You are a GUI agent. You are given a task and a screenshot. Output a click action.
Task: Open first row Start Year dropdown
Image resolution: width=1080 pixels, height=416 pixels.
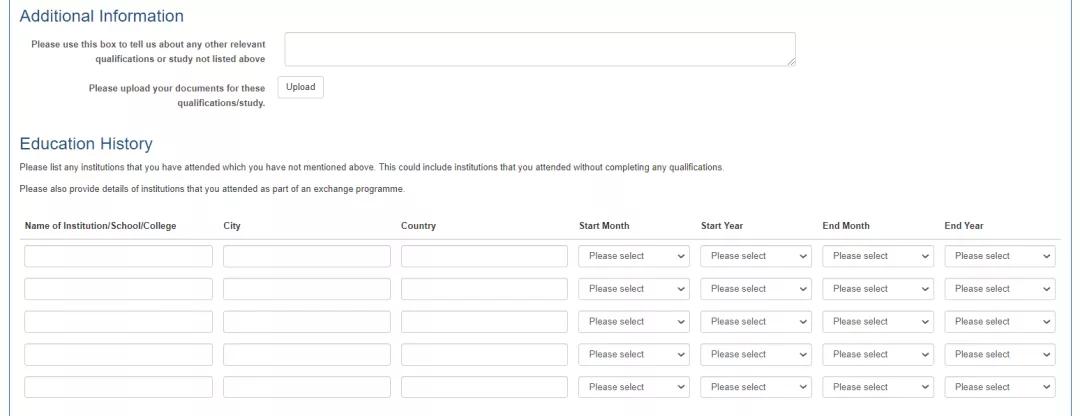click(x=756, y=256)
